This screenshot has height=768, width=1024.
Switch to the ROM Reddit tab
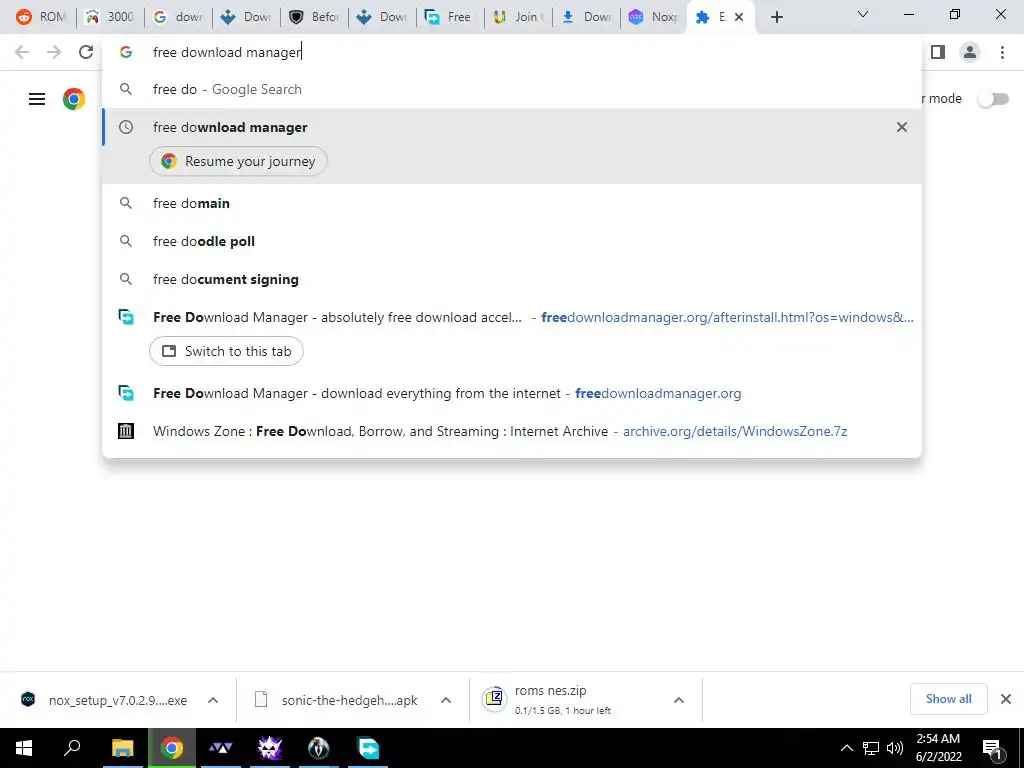point(42,17)
